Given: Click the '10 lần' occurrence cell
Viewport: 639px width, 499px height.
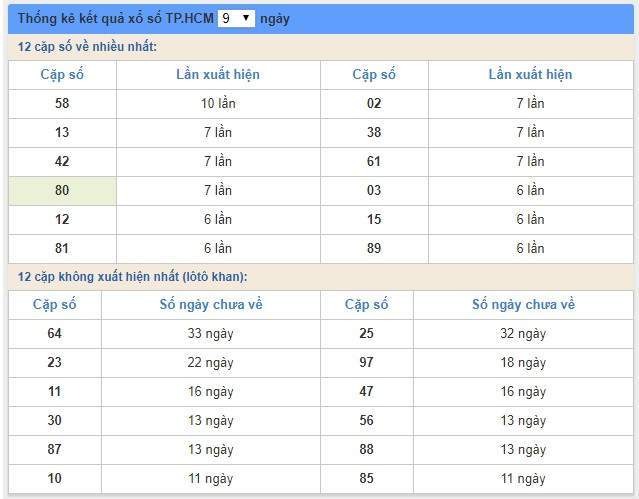Looking at the screenshot, I should (218, 104).
